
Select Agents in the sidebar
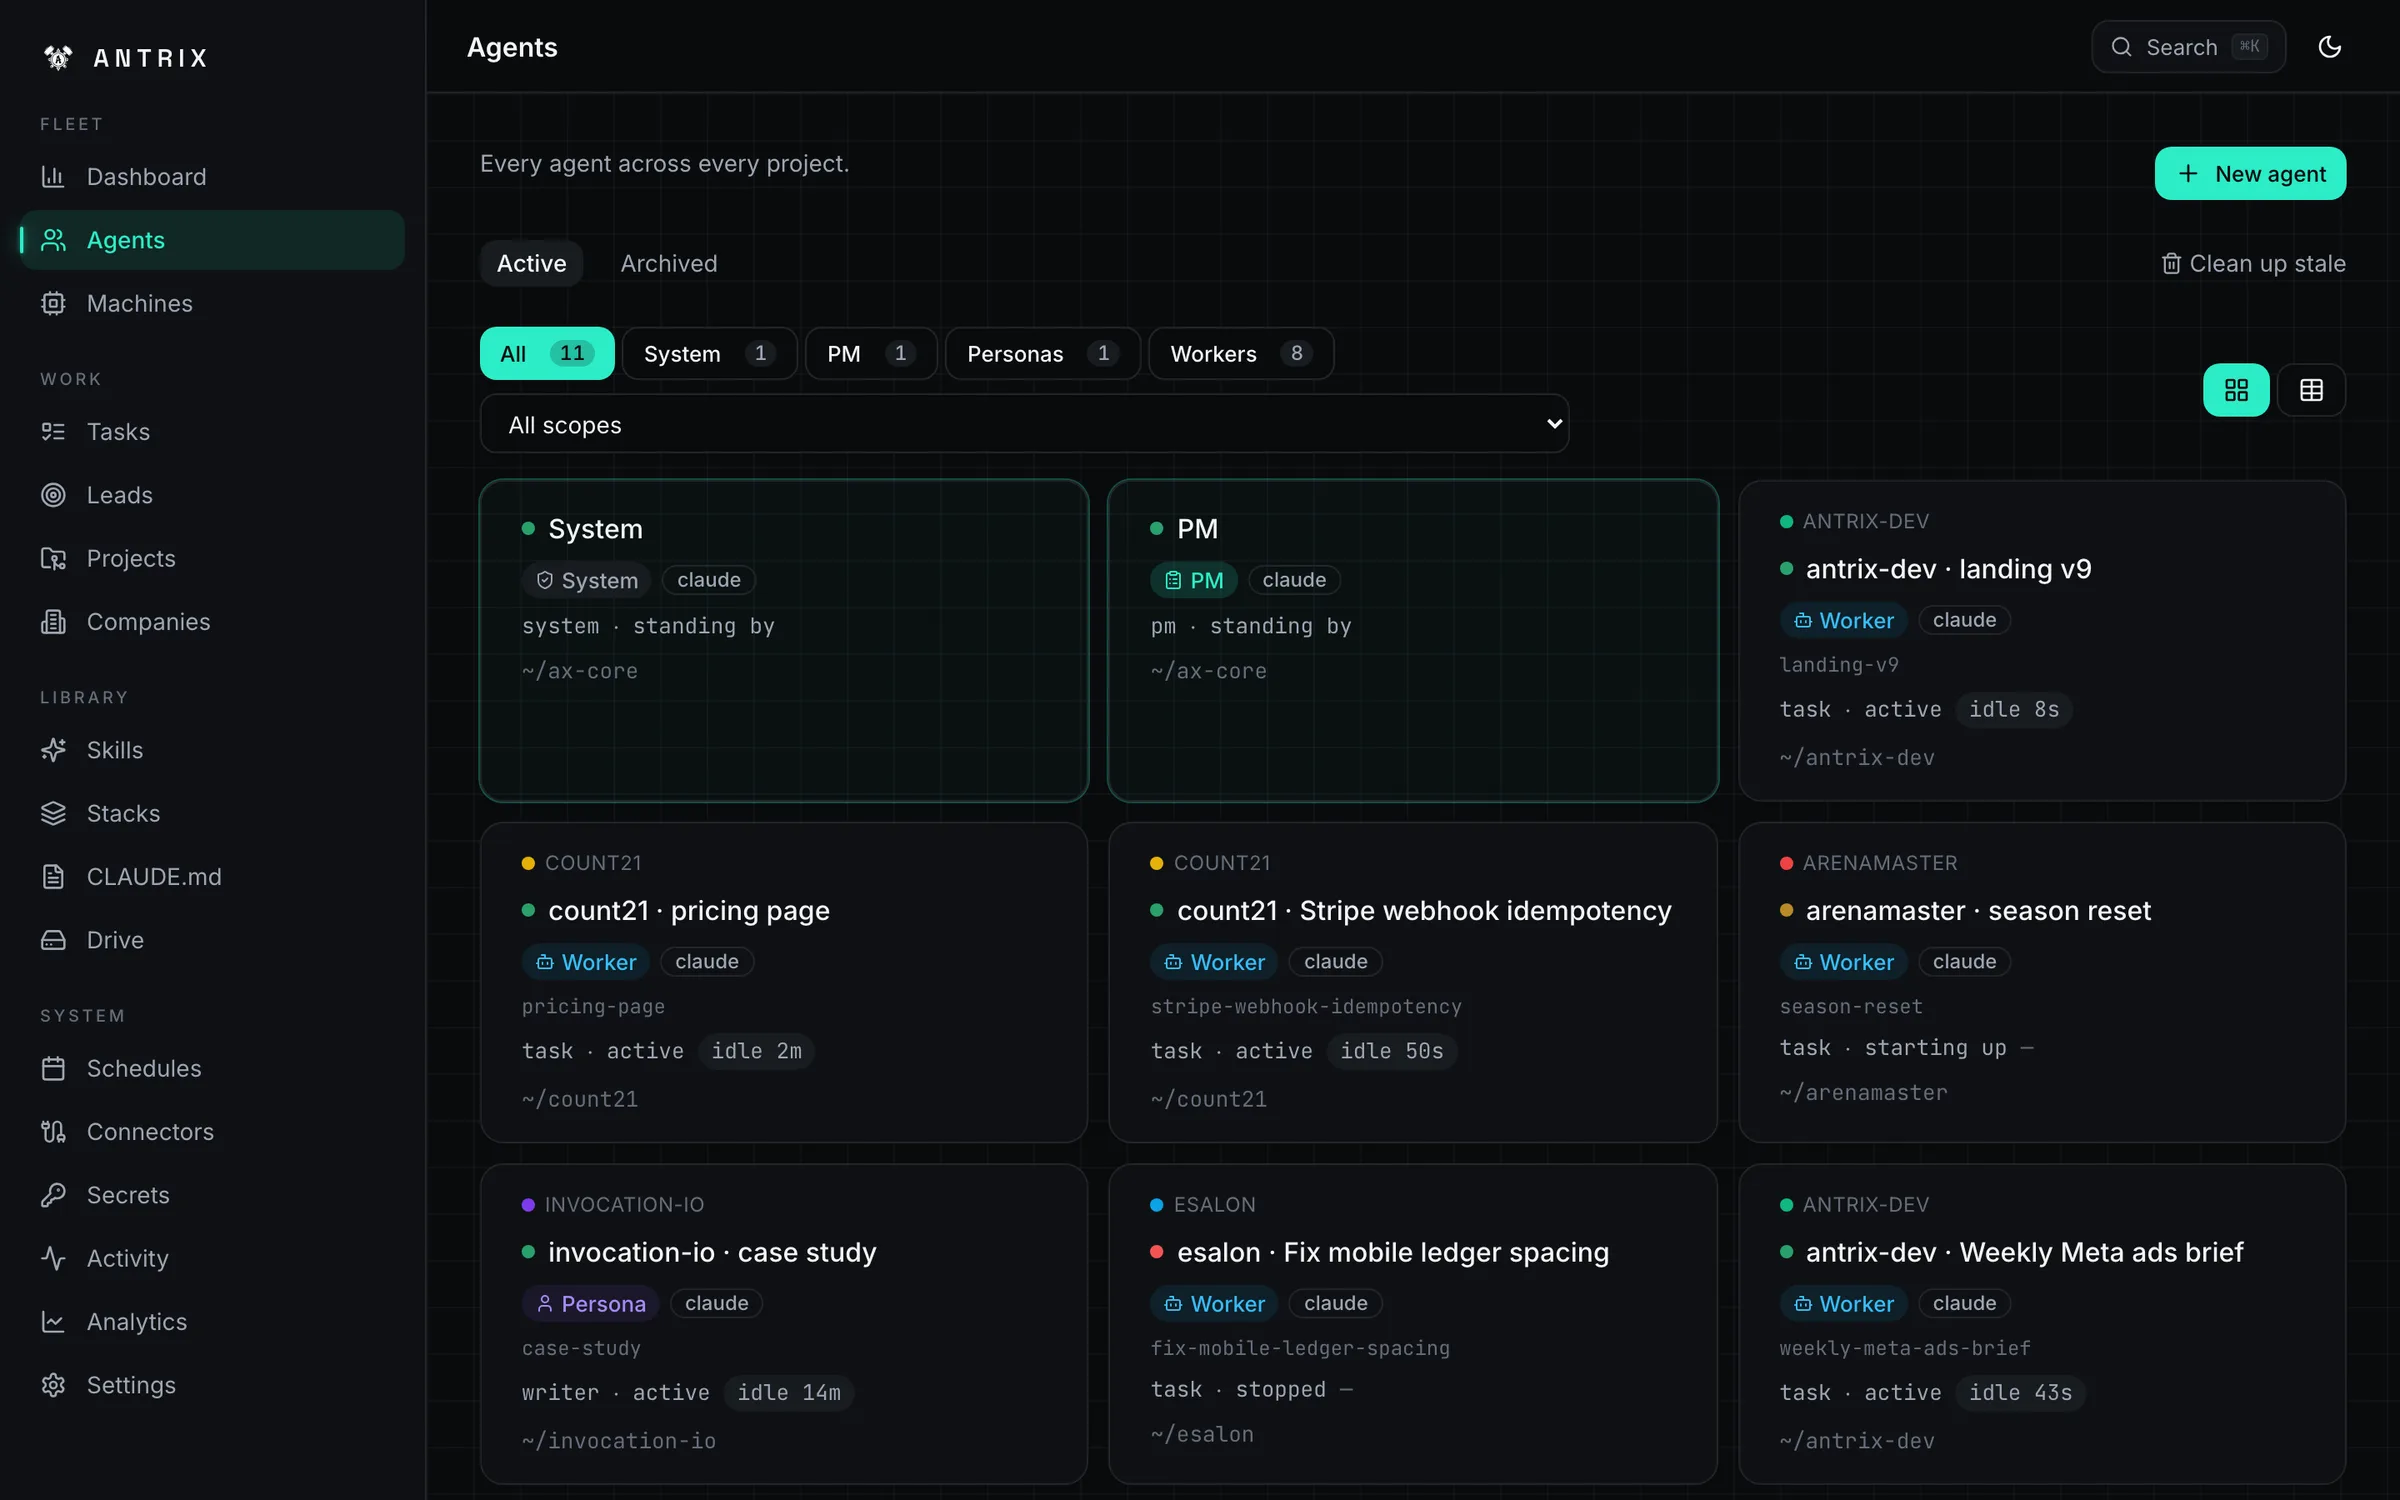tap(212, 240)
